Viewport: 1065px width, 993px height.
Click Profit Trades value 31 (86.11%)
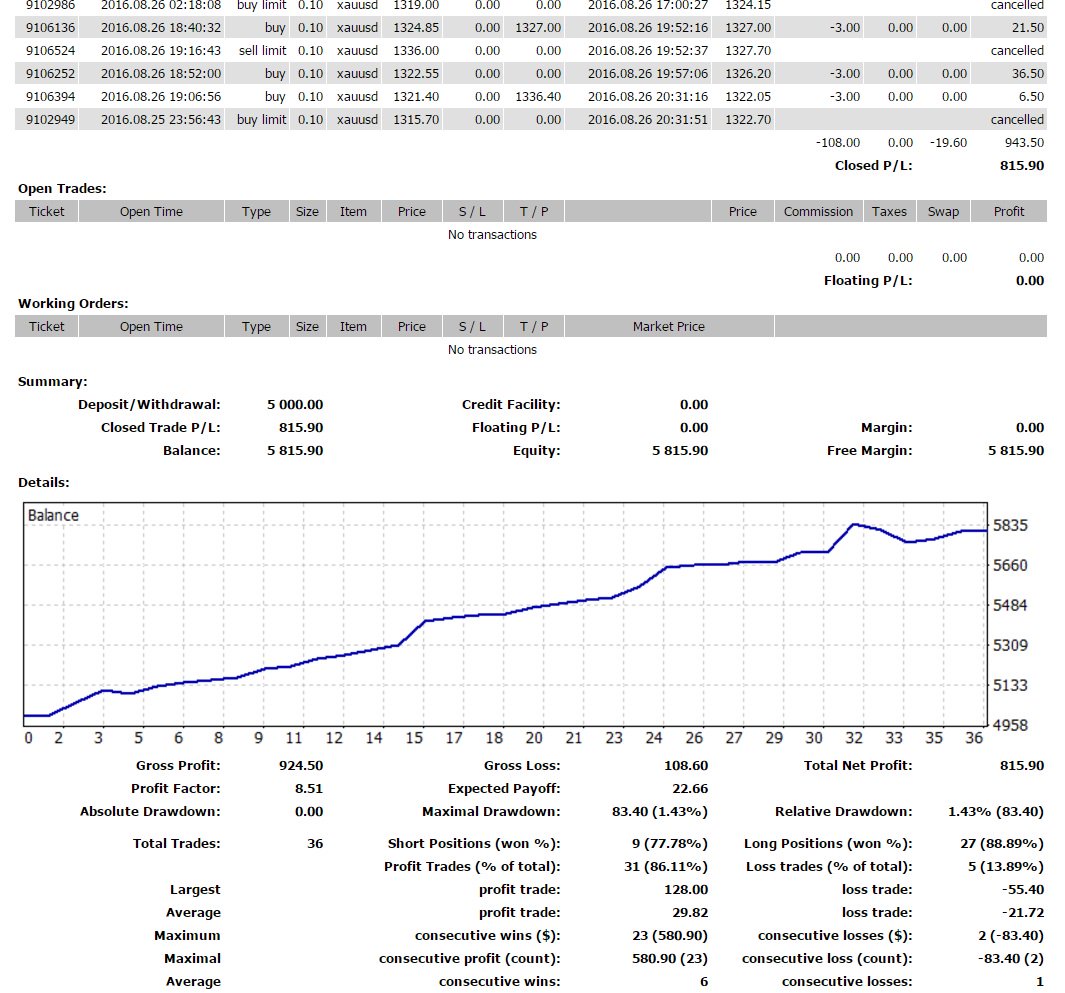point(666,868)
